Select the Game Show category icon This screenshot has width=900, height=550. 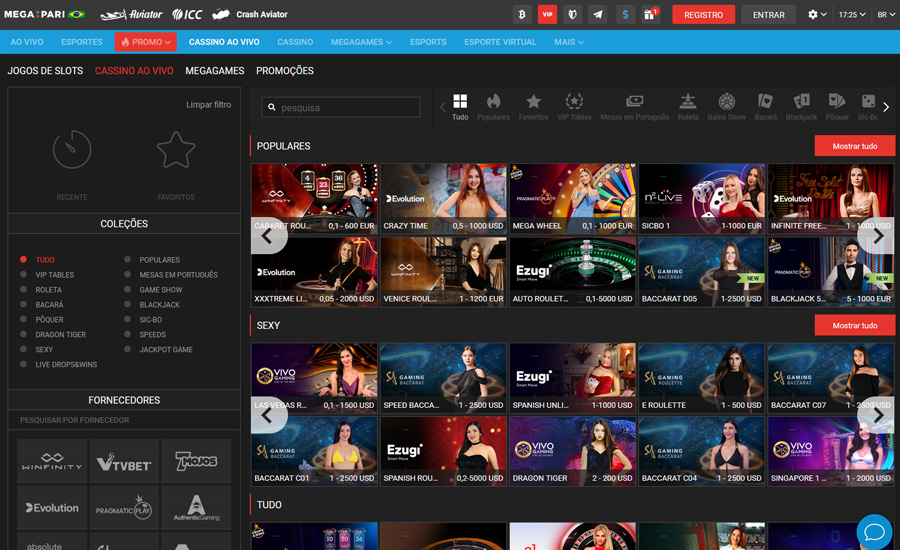tap(726, 107)
